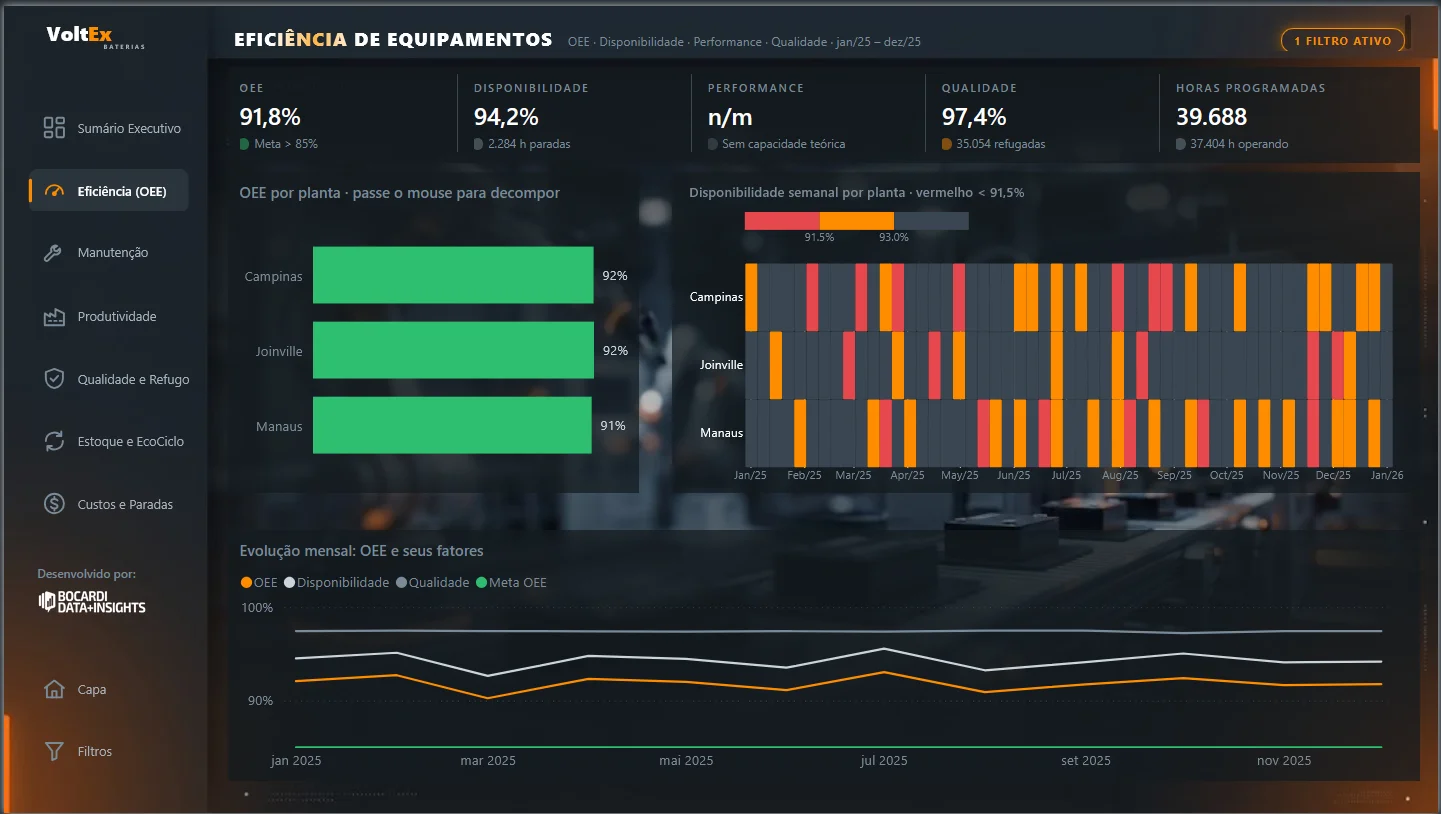The width and height of the screenshot is (1441, 814).
Task: Select the recycle icon for Estoque e EcoCiclo
Action: coord(54,441)
